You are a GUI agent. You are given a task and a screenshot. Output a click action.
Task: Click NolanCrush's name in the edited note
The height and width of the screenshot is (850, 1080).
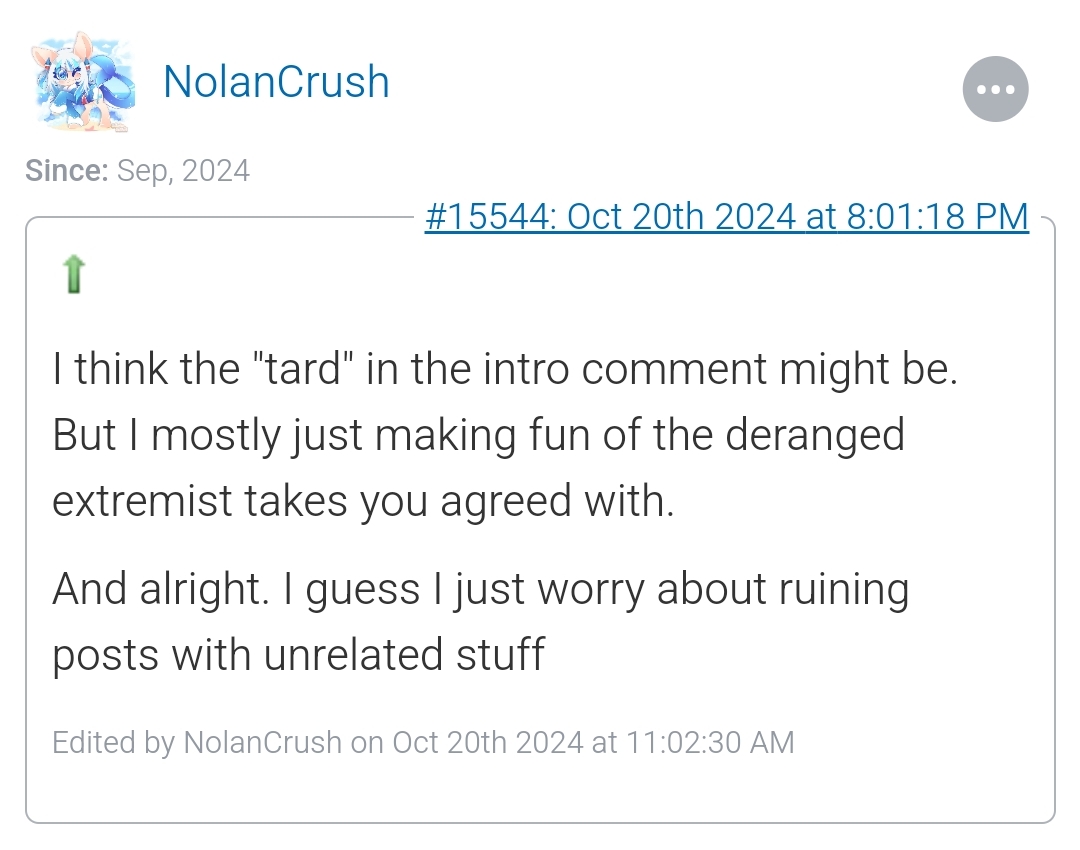click(x=262, y=742)
